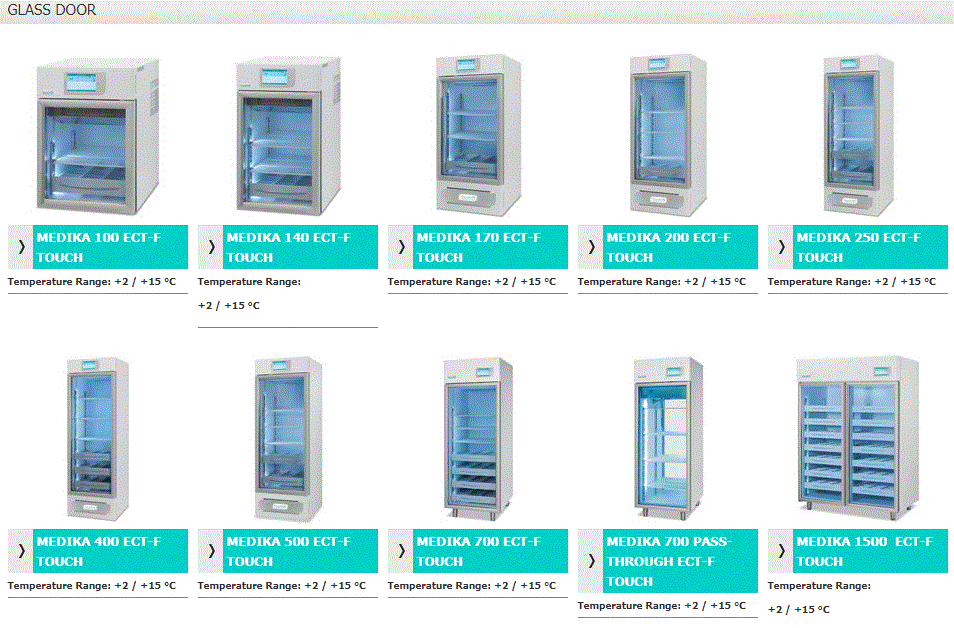Click the temperature range under MEDIKA 700 PASS-THROUGH
This screenshot has height=628, width=954.
(x=662, y=605)
